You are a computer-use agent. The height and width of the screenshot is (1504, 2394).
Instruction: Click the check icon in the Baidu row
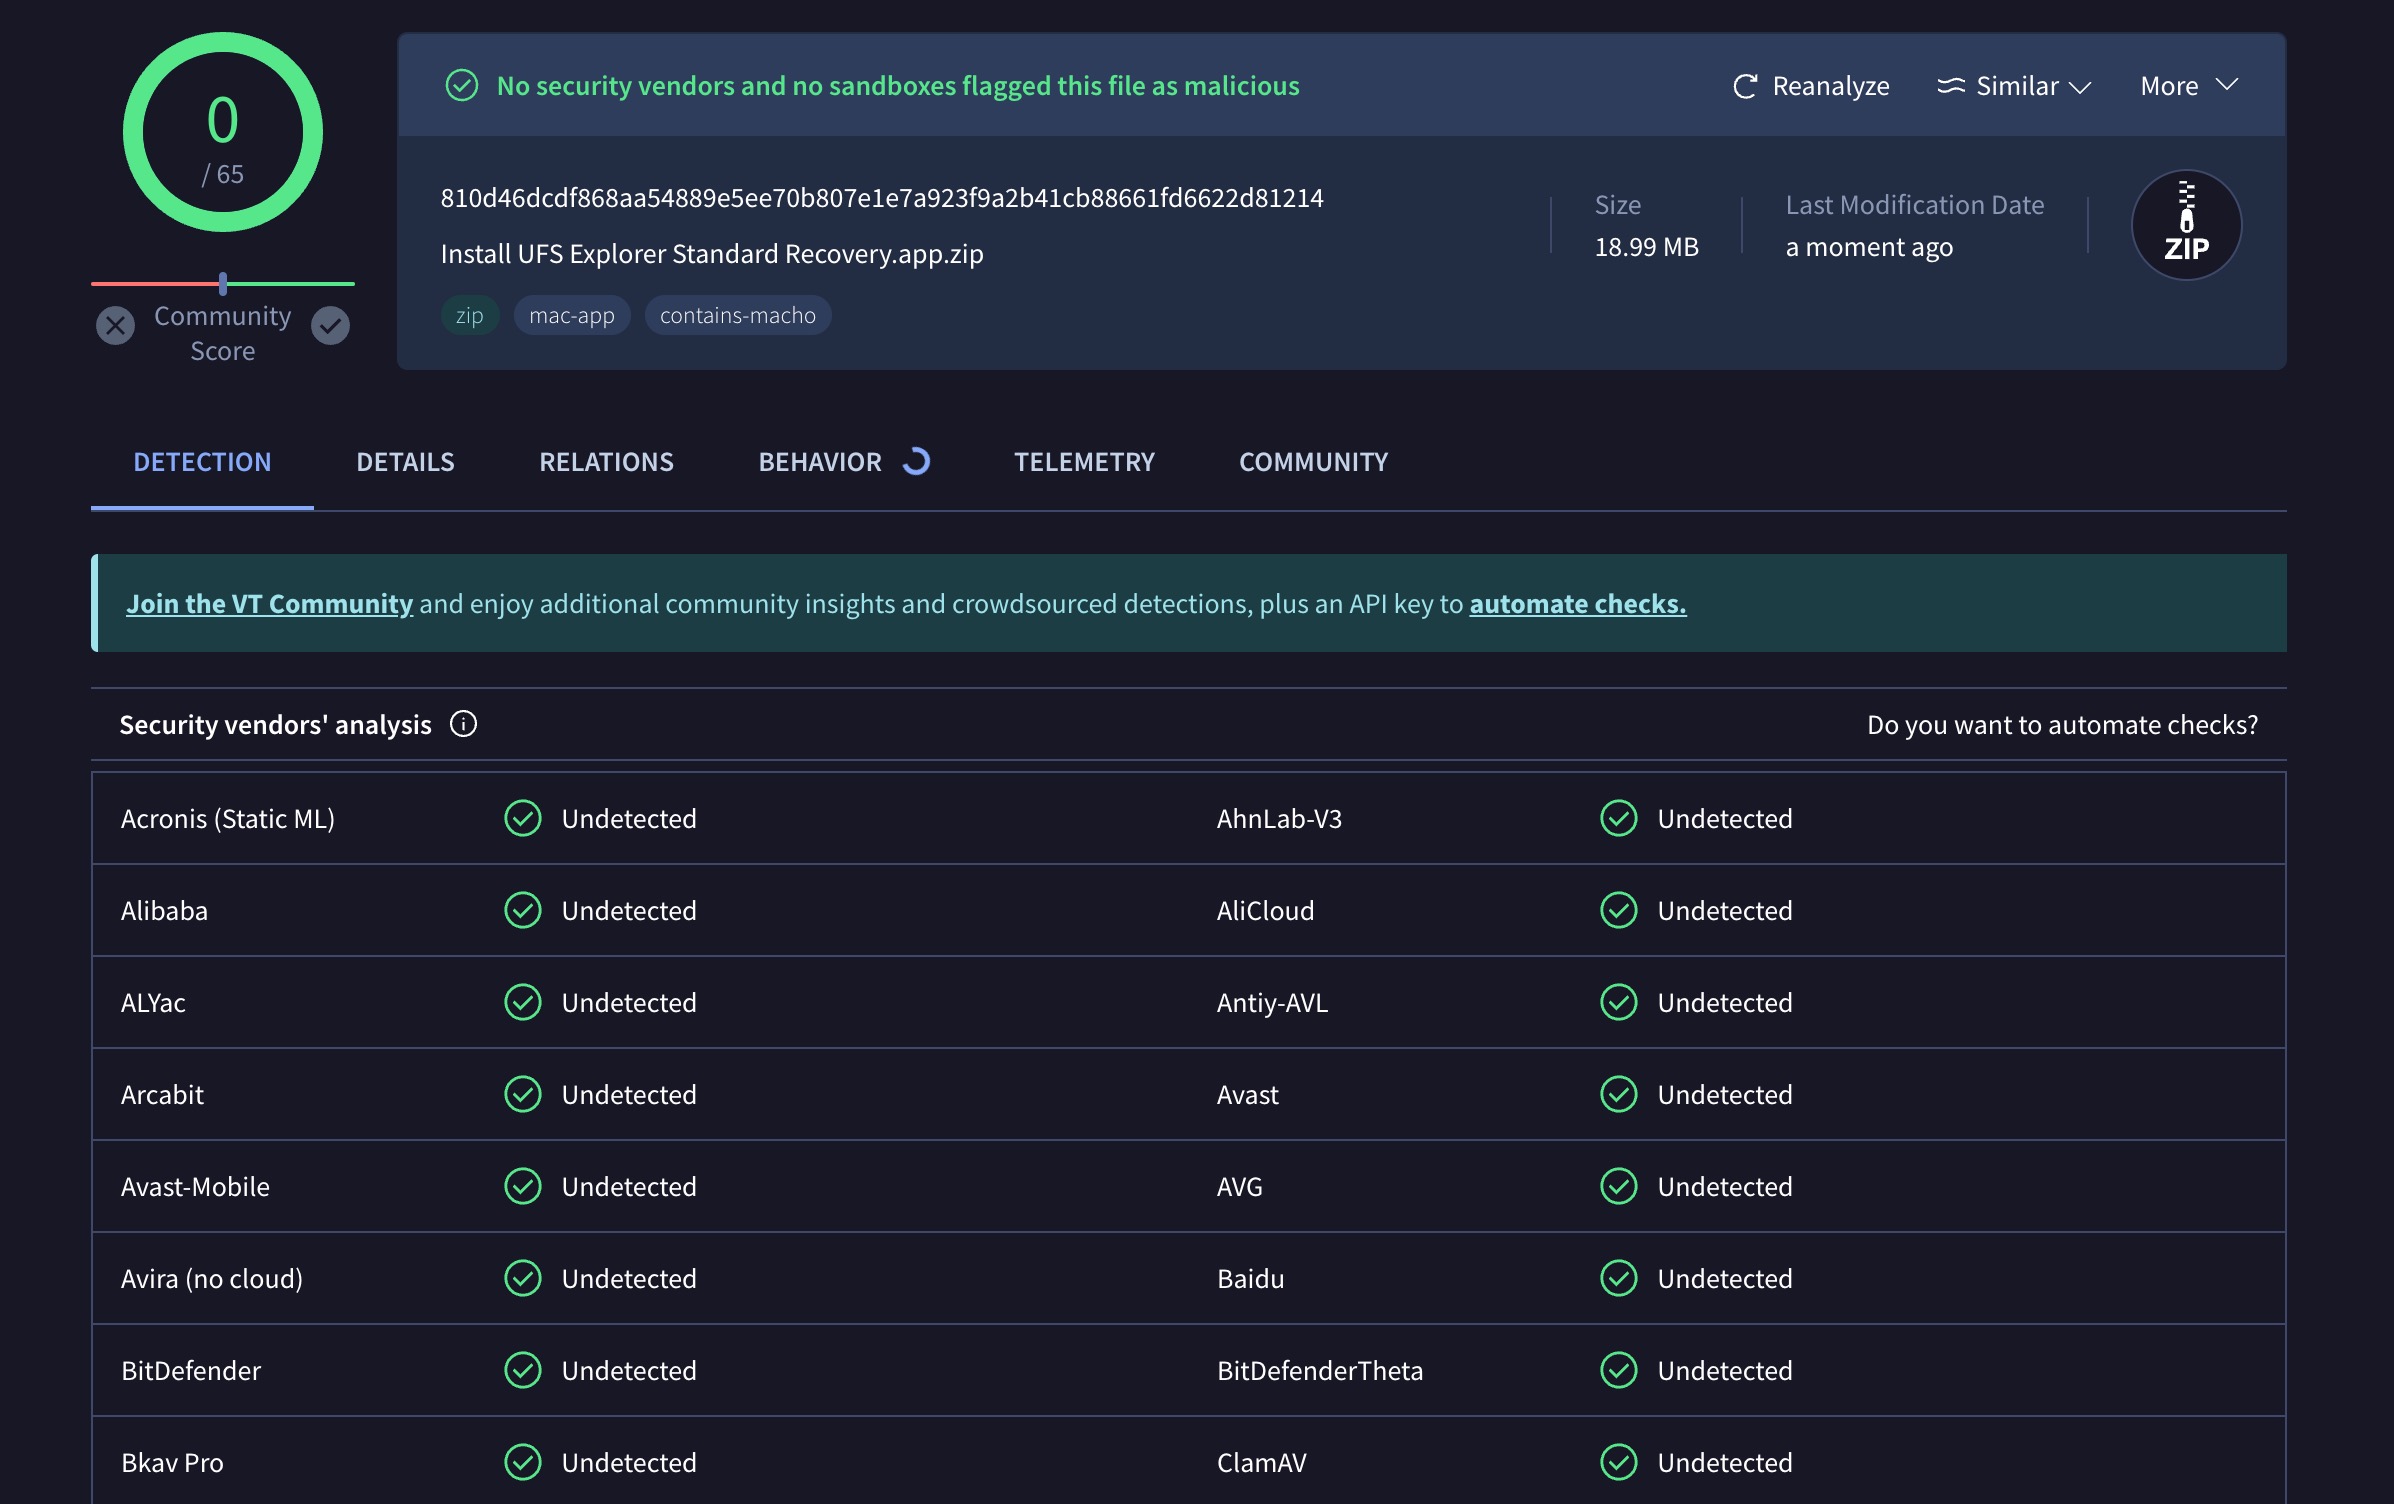point(1618,1278)
